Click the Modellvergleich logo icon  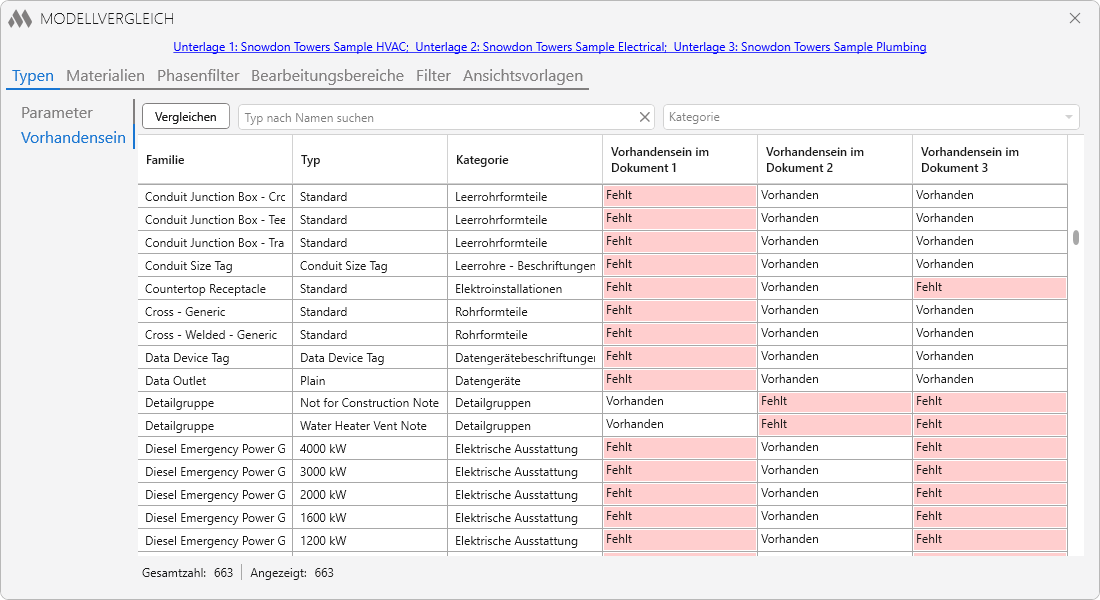20,19
